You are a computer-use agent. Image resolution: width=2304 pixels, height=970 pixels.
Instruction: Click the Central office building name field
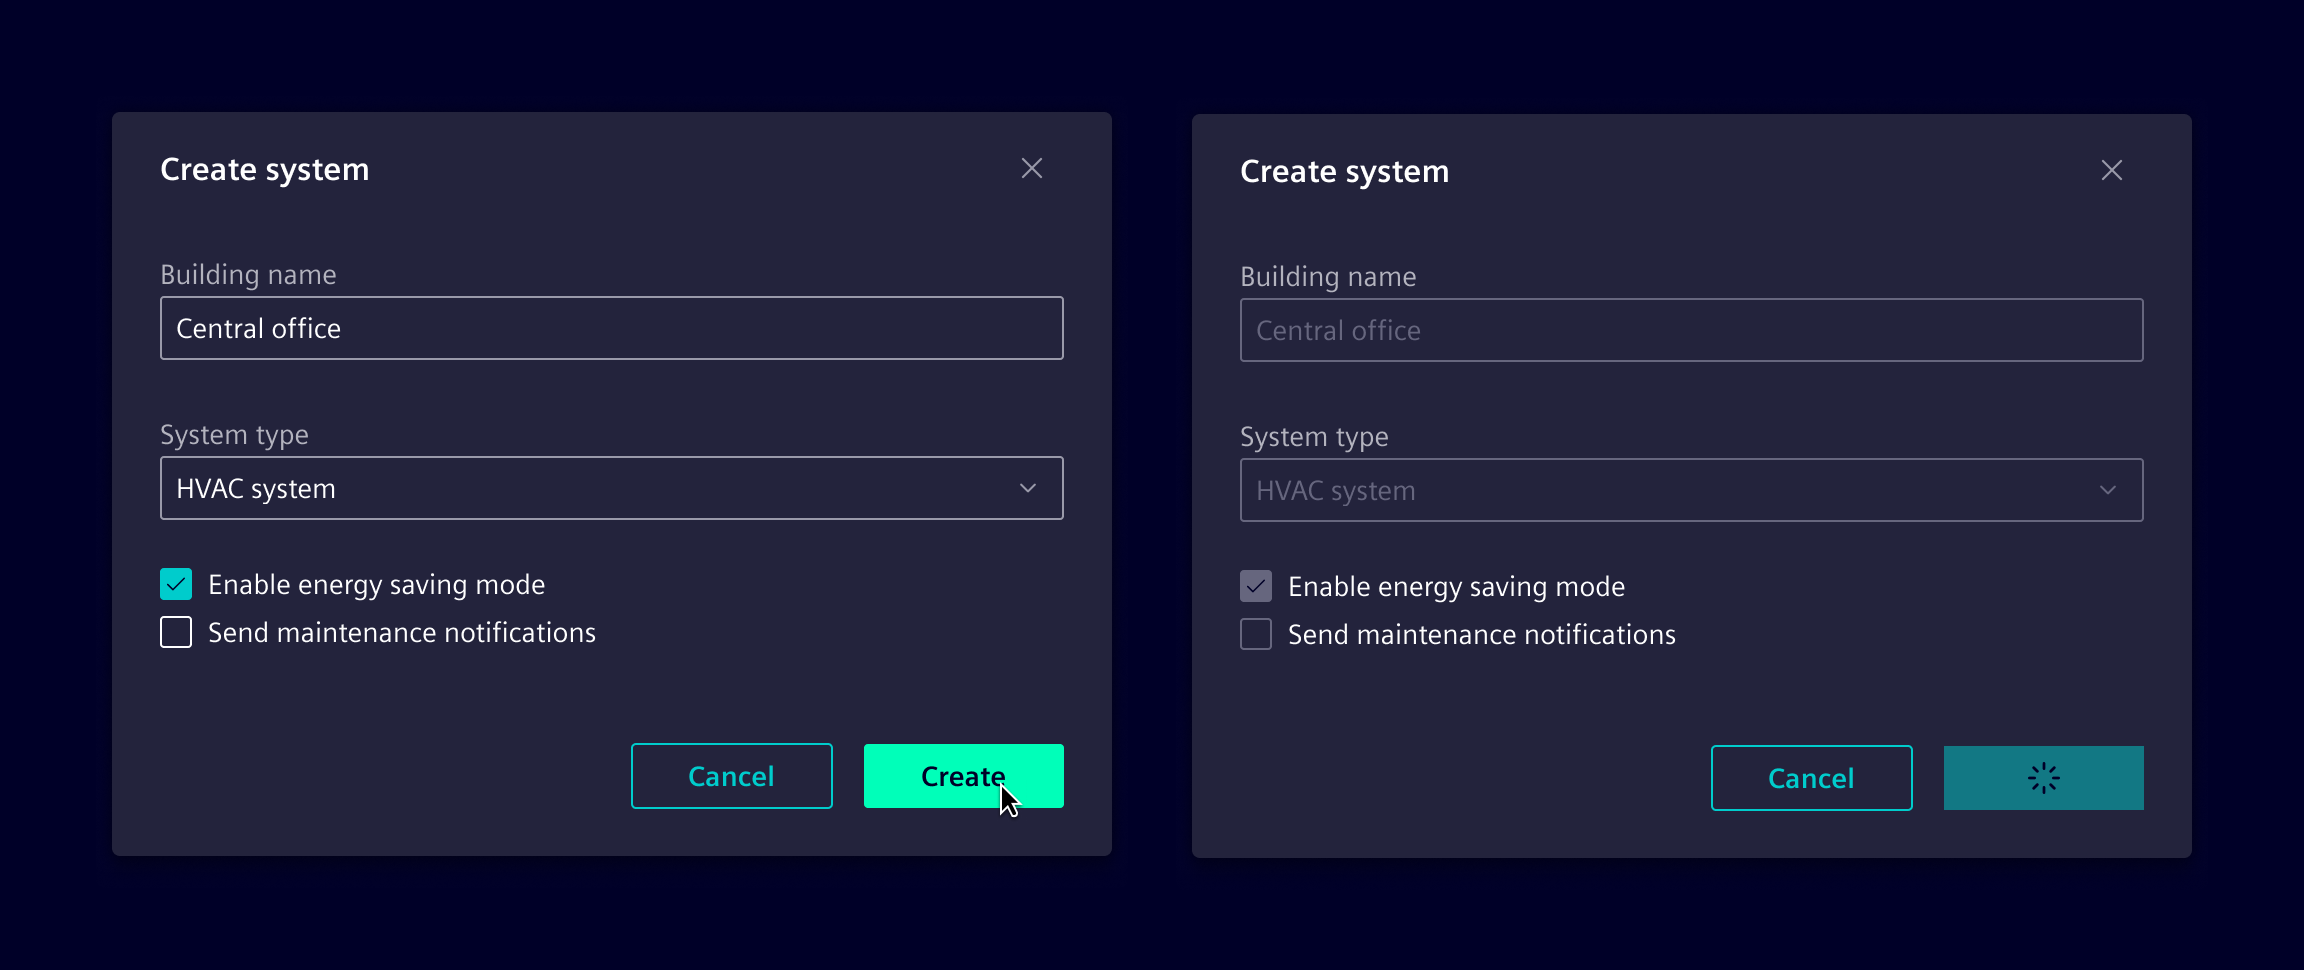click(x=610, y=328)
